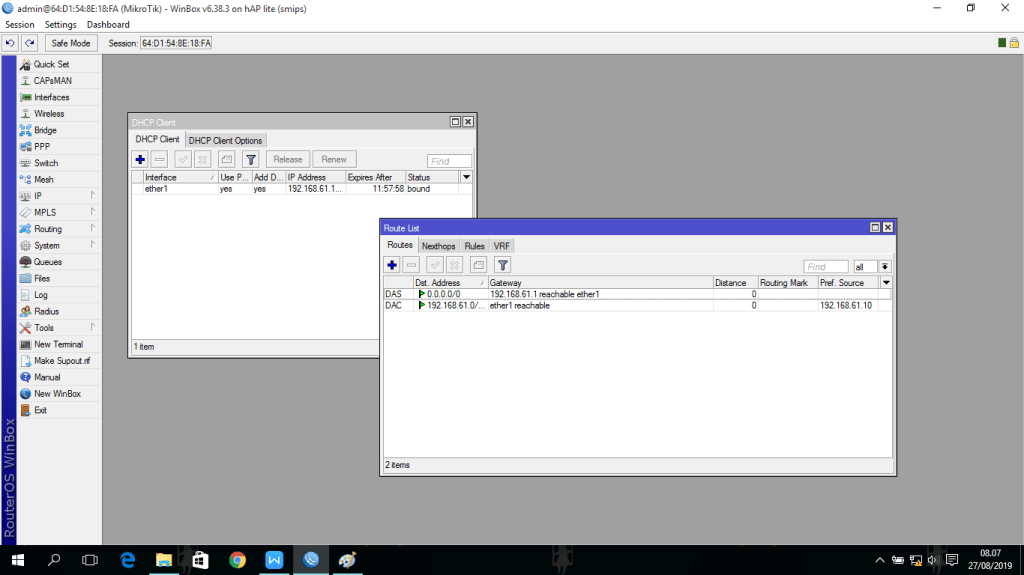Open column selector dropdown in DHCP Client
1024x575 pixels.
[466, 177]
